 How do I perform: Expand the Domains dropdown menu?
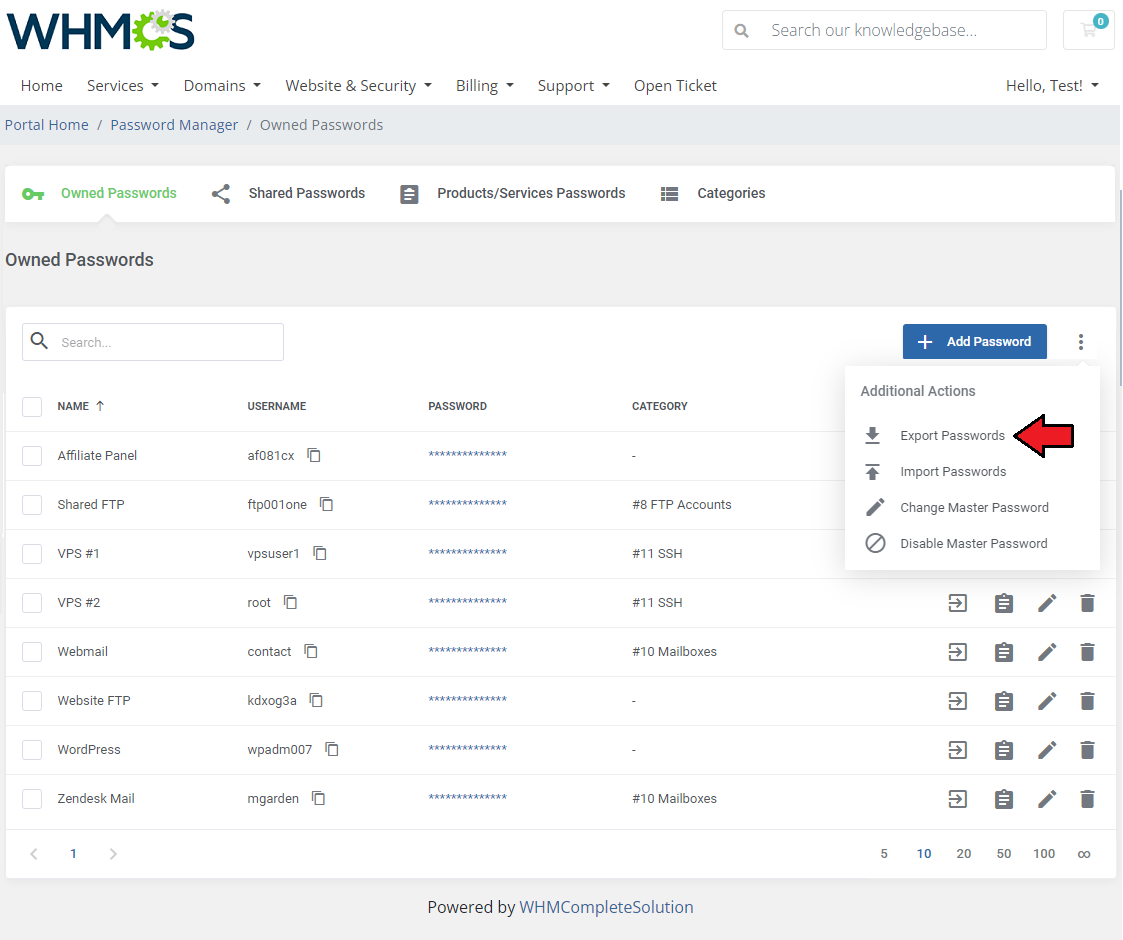(222, 85)
